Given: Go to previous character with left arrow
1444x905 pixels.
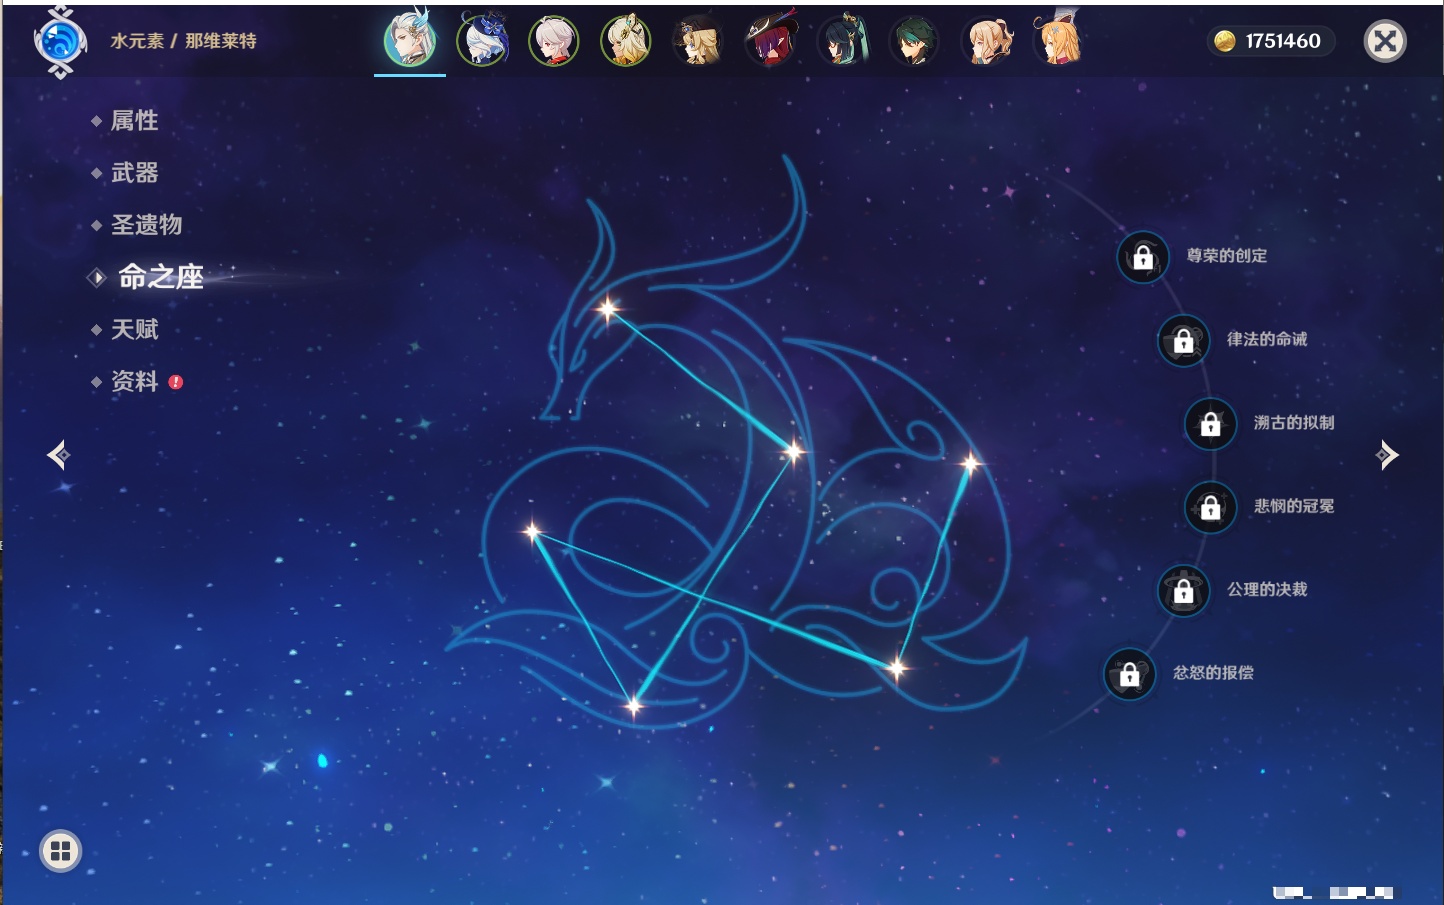Looking at the screenshot, I should (58, 455).
